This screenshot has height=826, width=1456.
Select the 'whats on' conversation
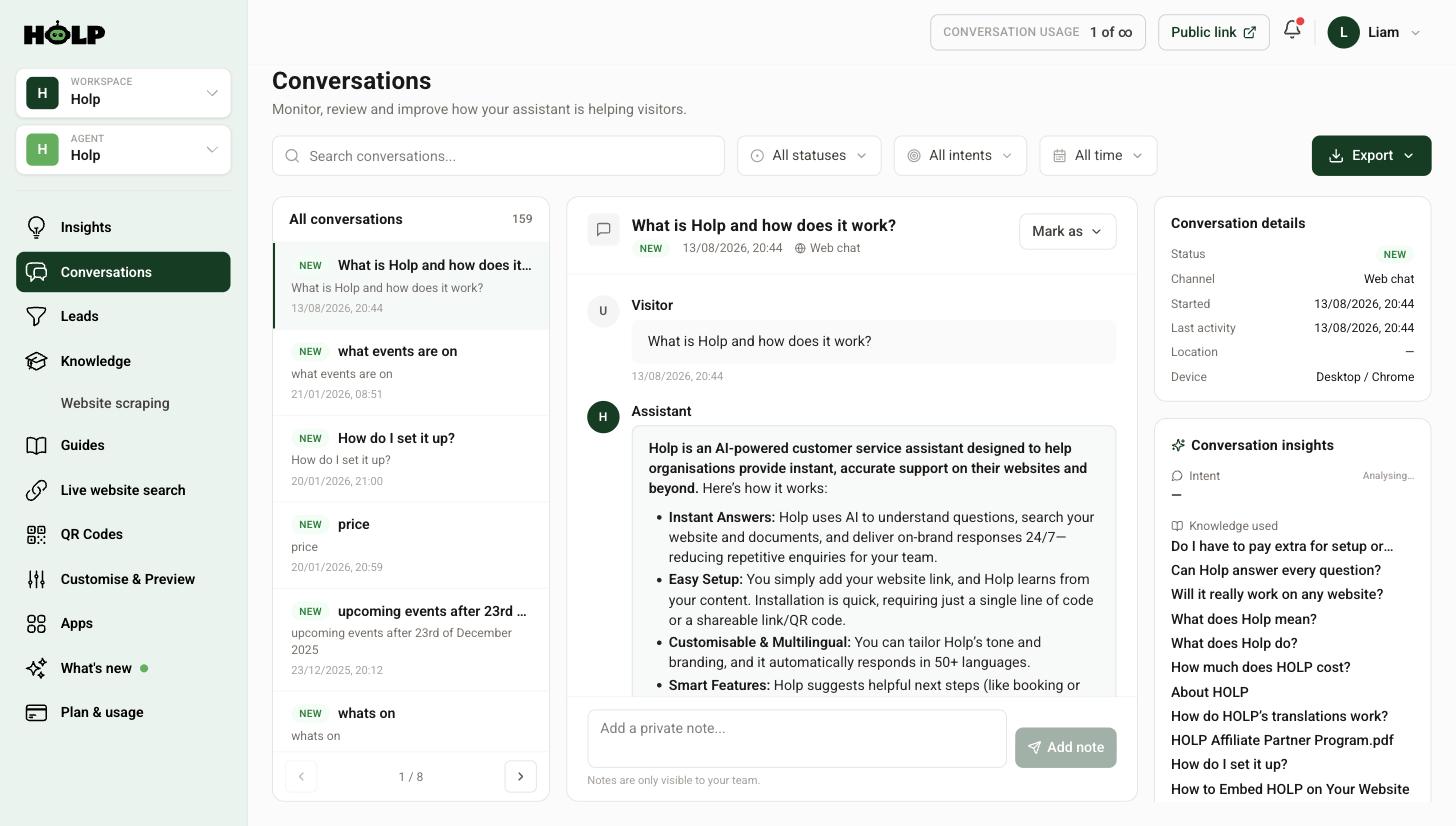coord(411,722)
